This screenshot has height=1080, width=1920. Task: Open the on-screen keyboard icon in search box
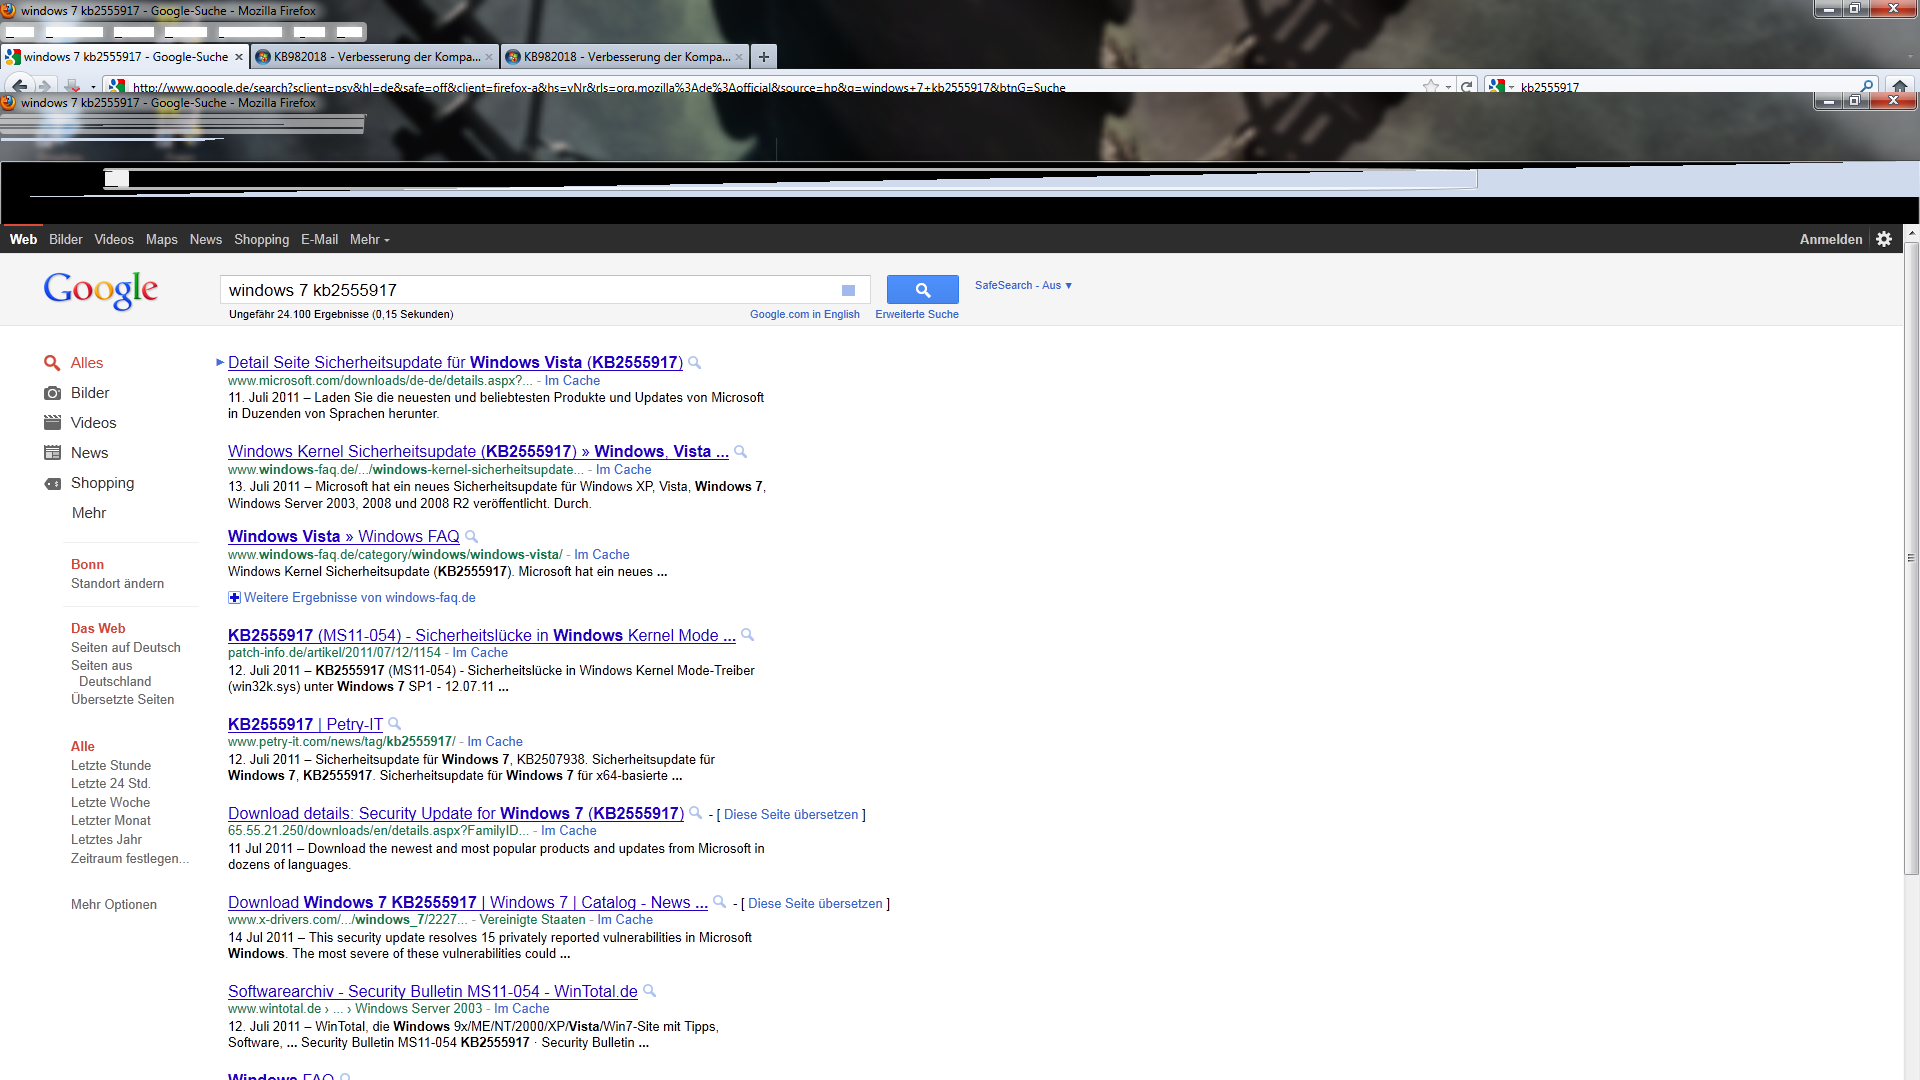coord(848,290)
